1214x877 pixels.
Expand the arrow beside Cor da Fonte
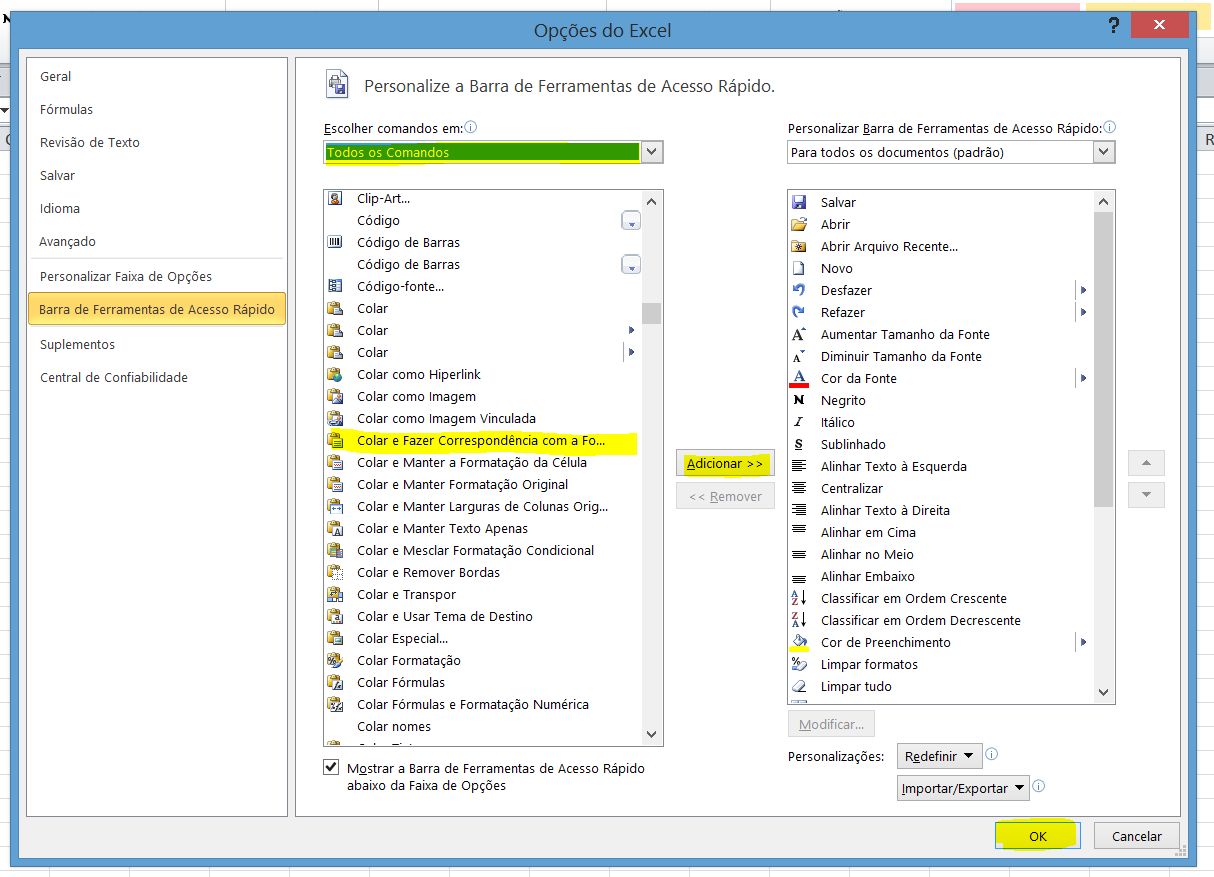pos(1083,378)
